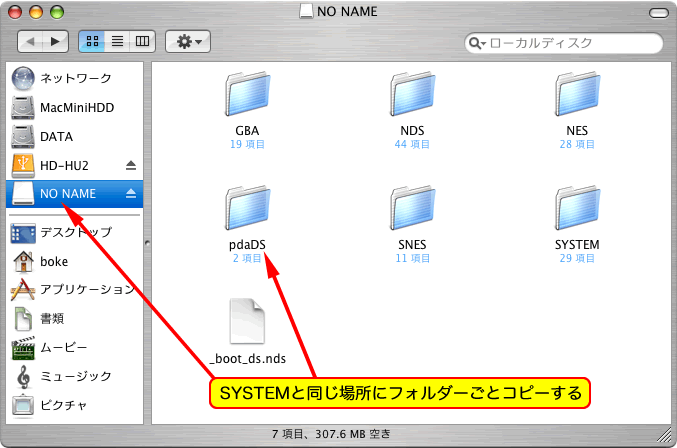Open アプリケーション icon in sidebar
677x448 pixels.
pyautogui.click(x=23, y=290)
